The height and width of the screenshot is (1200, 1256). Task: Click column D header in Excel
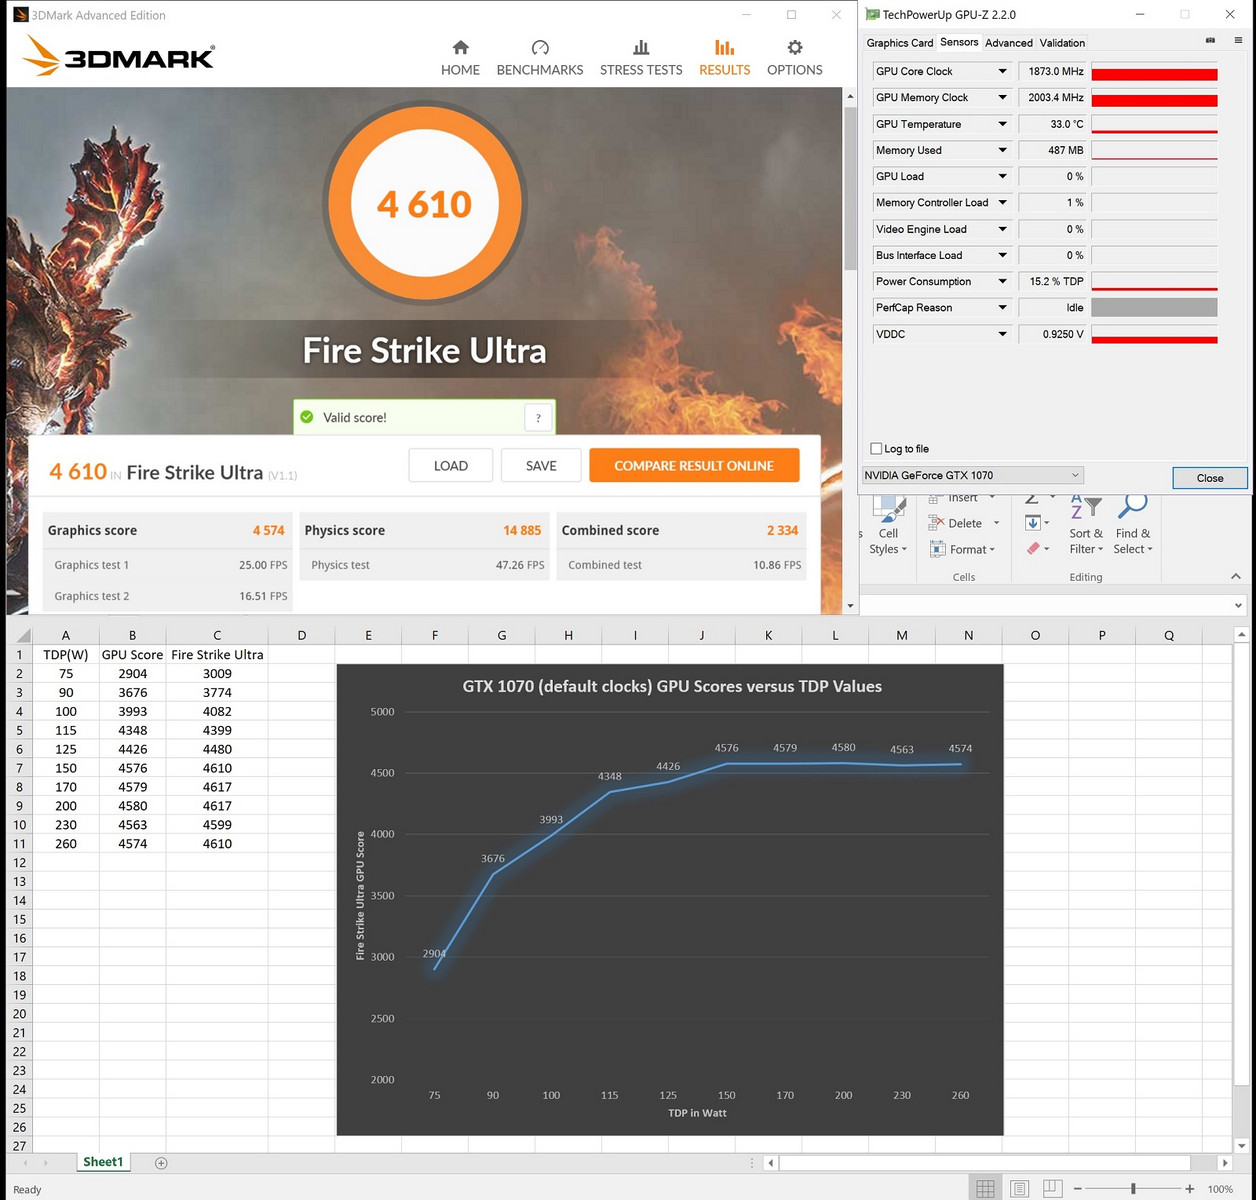pos(302,635)
